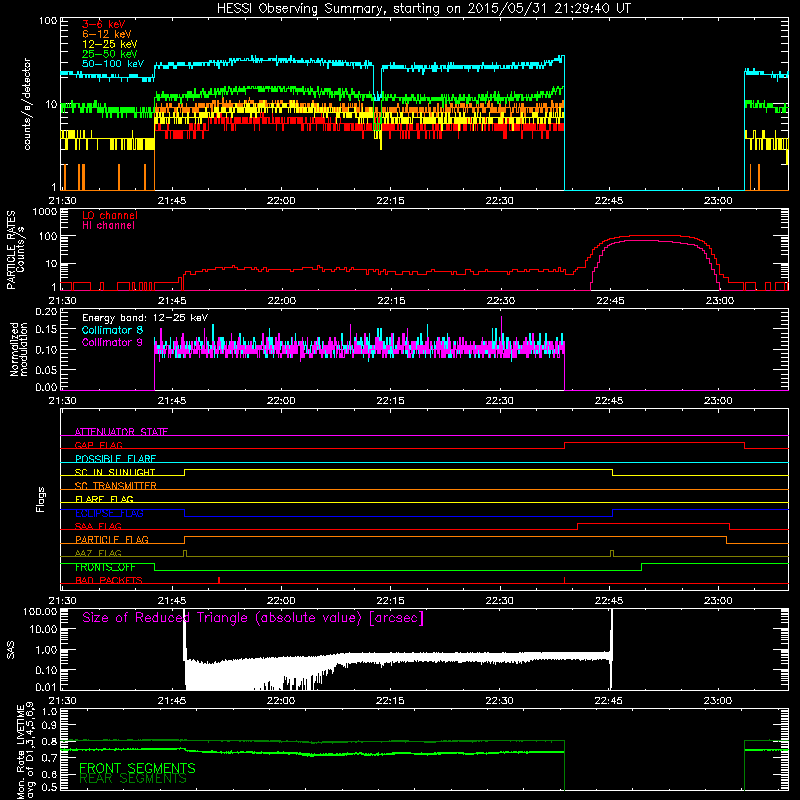This screenshot has height=800, width=800.
Task: Click the BAD_PACKETS flag label
Action: [109, 581]
